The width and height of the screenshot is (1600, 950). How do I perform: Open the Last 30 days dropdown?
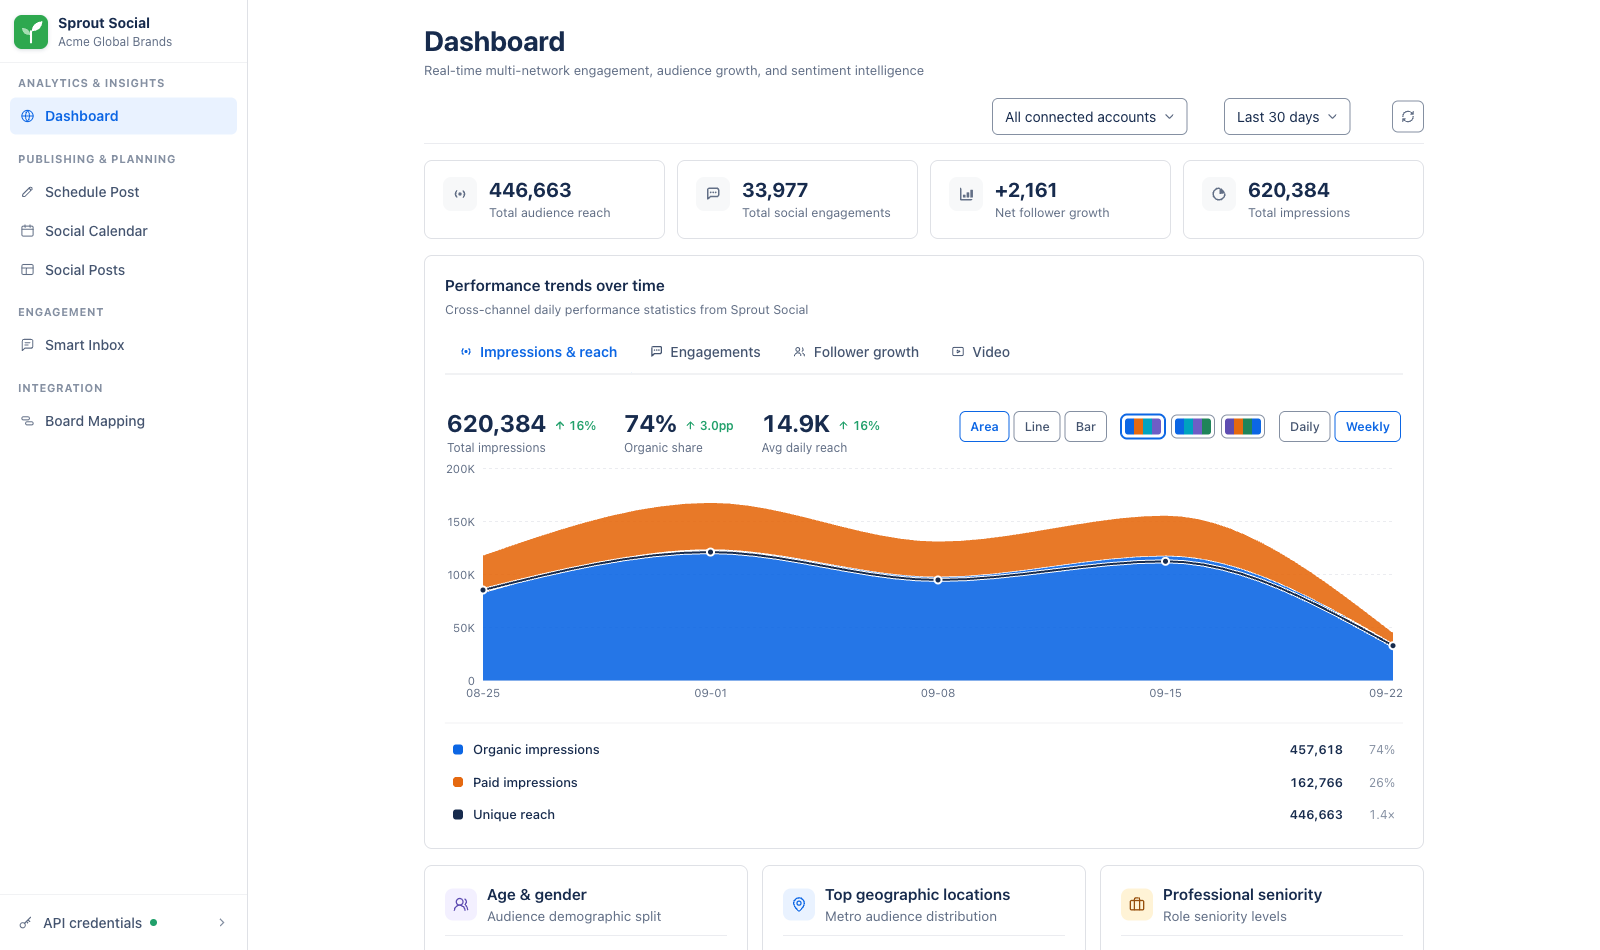(1287, 117)
